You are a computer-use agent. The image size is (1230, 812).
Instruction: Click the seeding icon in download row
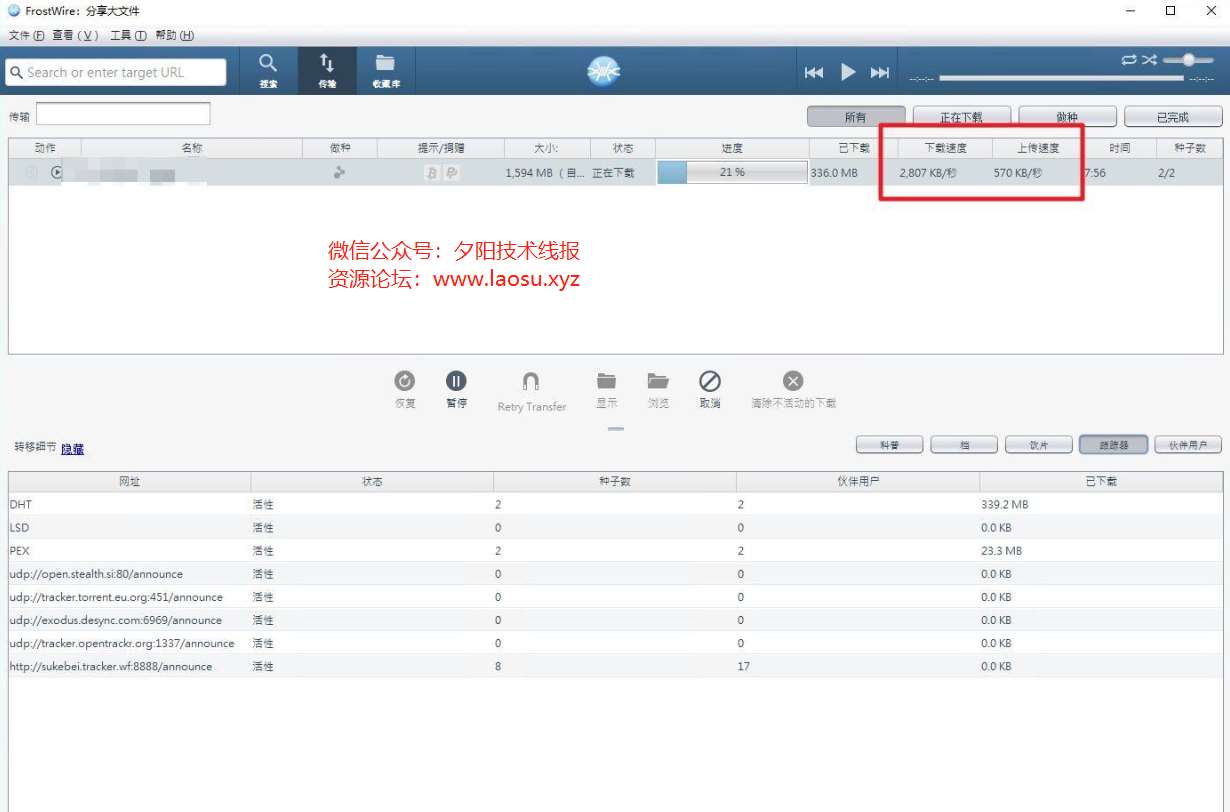click(340, 173)
